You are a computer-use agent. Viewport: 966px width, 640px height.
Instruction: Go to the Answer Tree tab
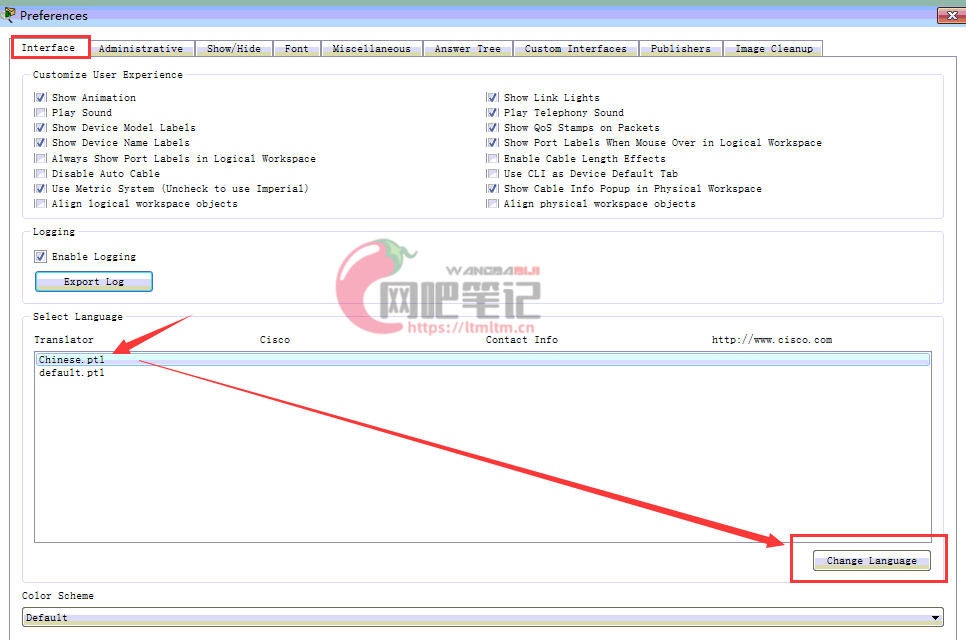(468, 49)
